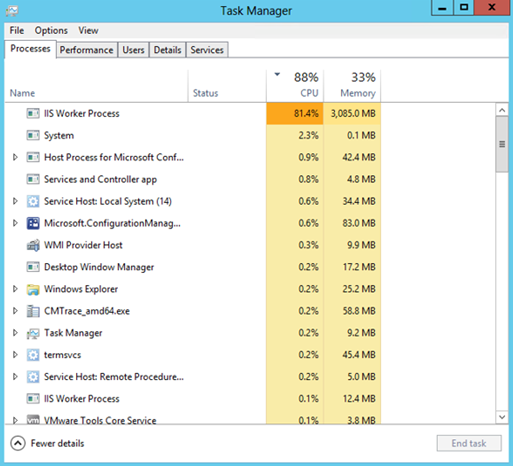Click the Fewer details toggle
Image resolution: width=513 pixels, height=466 pixels.
click(x=47, y=444)
